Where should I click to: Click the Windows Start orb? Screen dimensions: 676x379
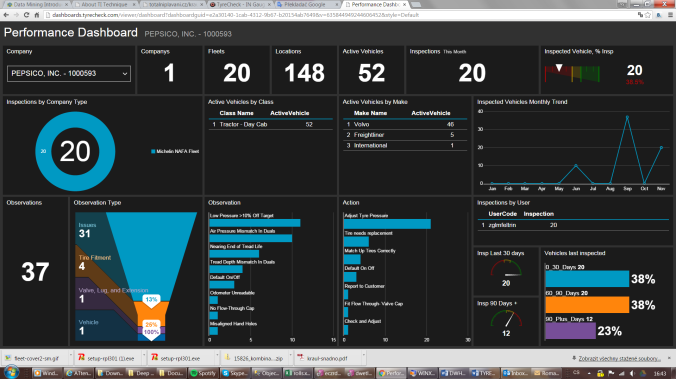coord(11,373)
